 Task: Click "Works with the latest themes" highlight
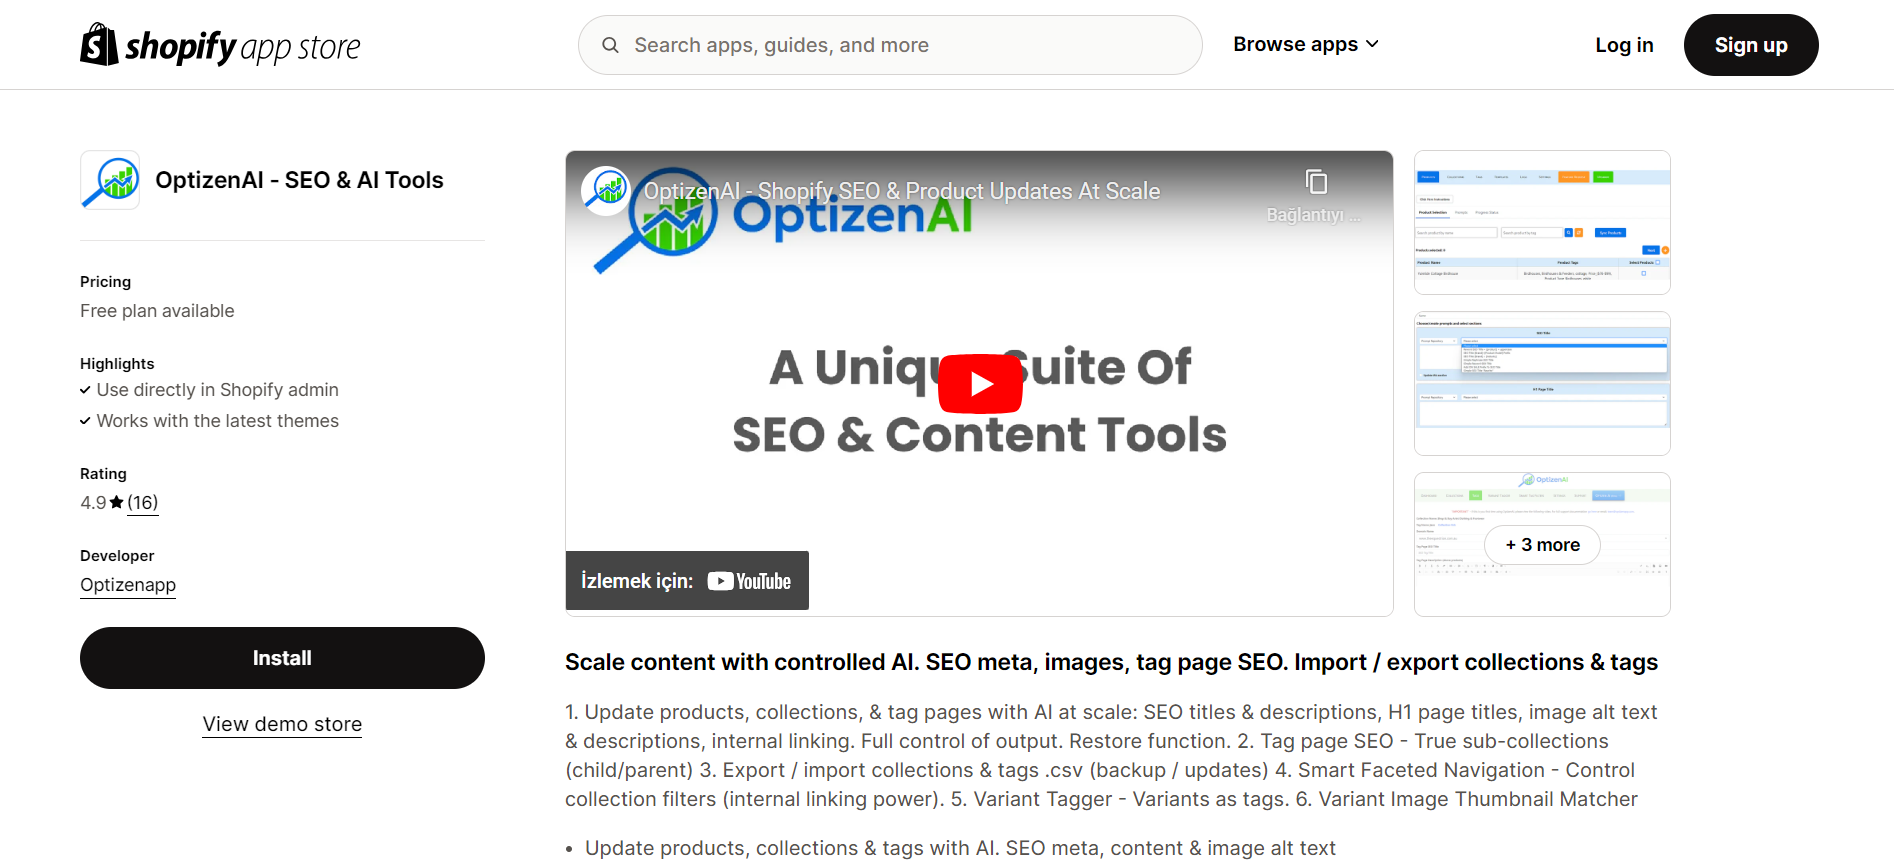pyautogui.click(x=217, y=421)
